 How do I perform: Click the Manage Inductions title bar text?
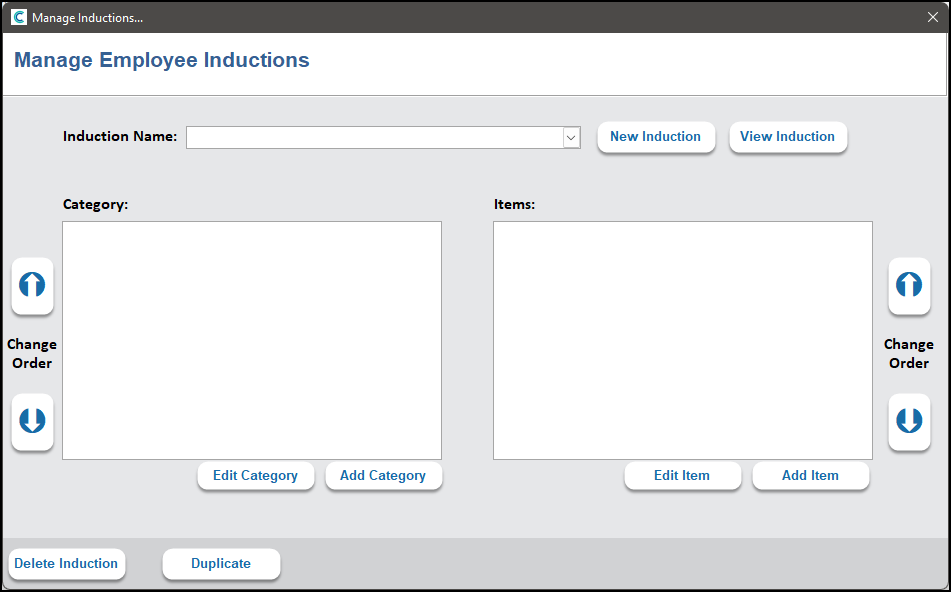tap(87, 18)
